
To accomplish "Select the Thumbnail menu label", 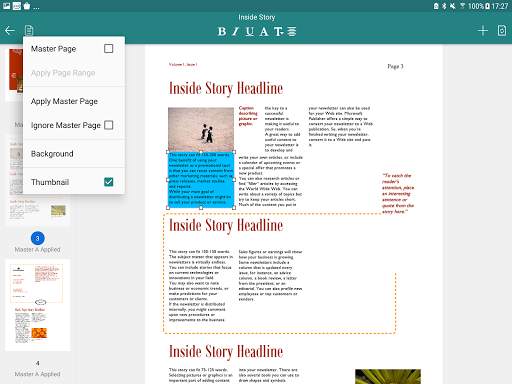I will pyautogui.click(x=50, y=182).
